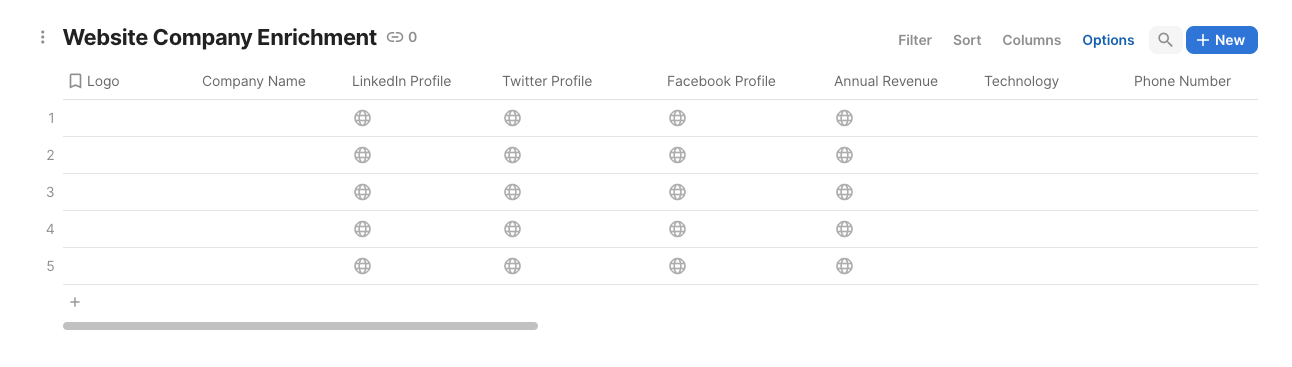This screenshot has height=367, width=1292.
Task: Open the search magnifier icon
Action: pyautogui.click(x=1165, y=40)
